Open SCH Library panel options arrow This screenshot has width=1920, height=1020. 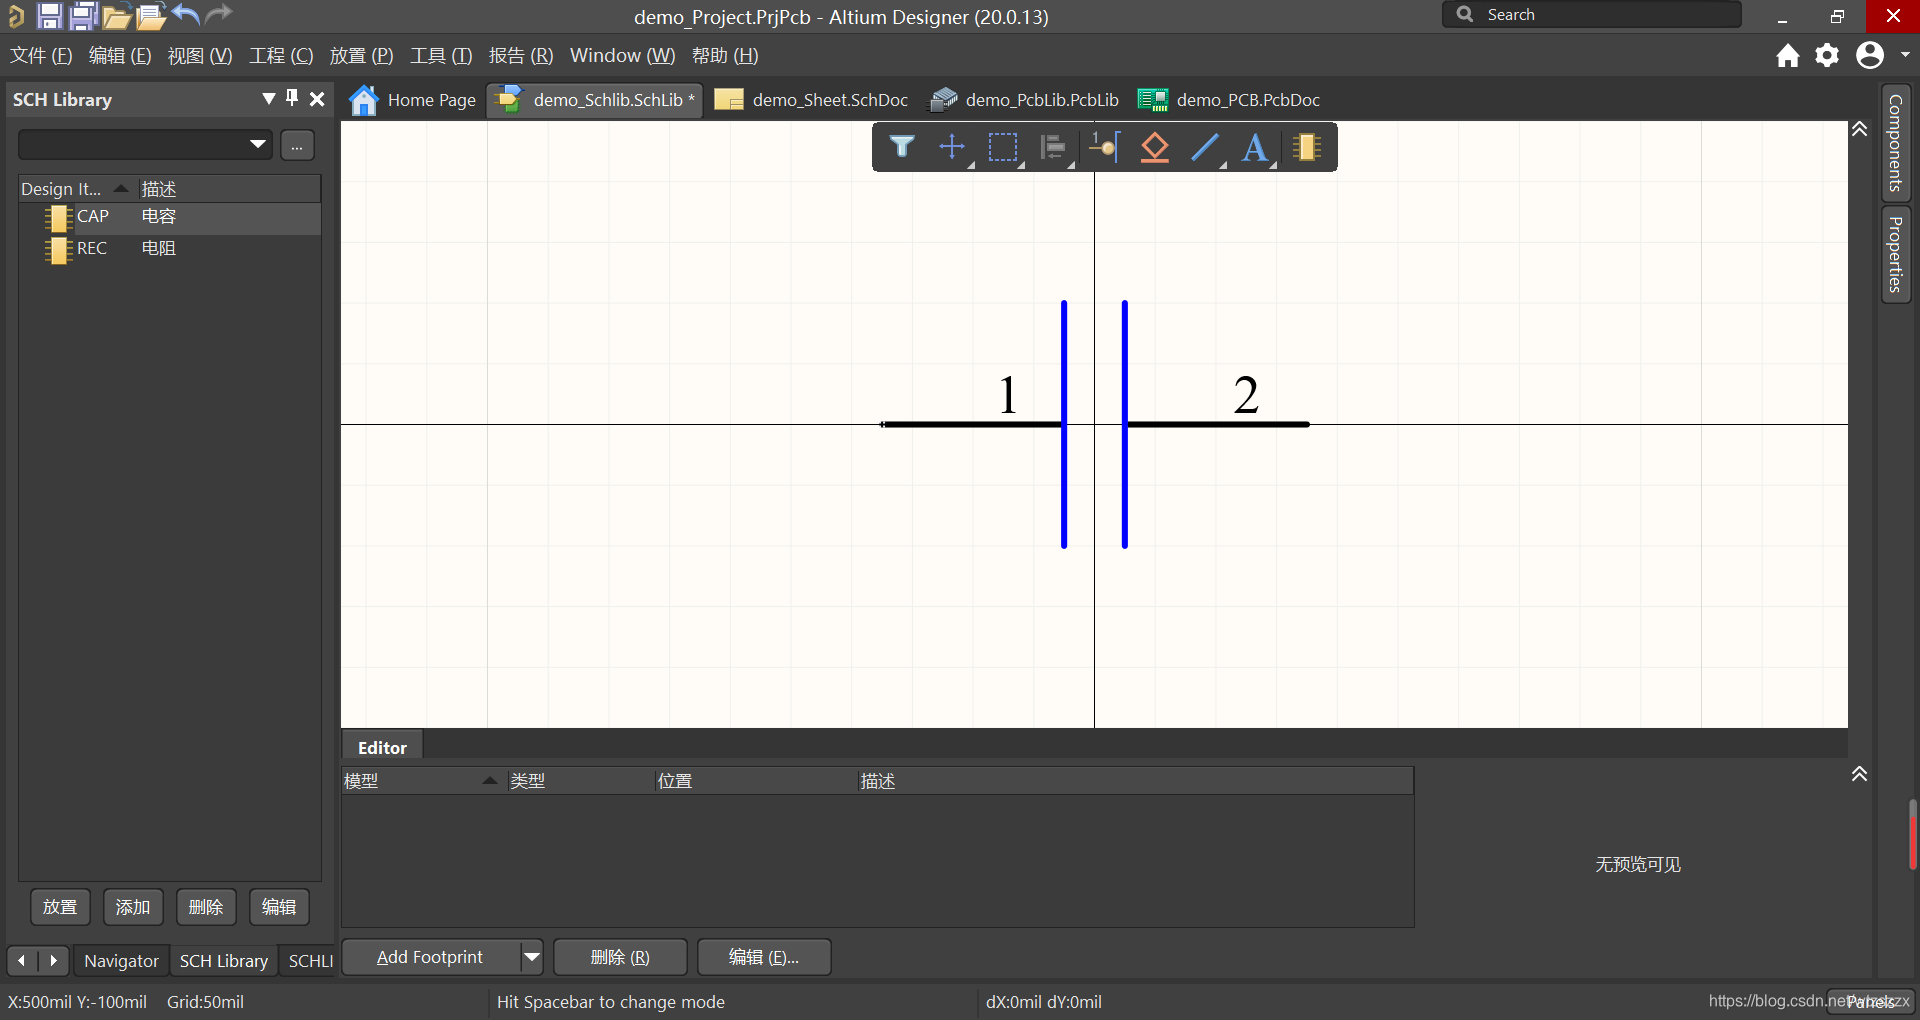(x=268, y=98)
